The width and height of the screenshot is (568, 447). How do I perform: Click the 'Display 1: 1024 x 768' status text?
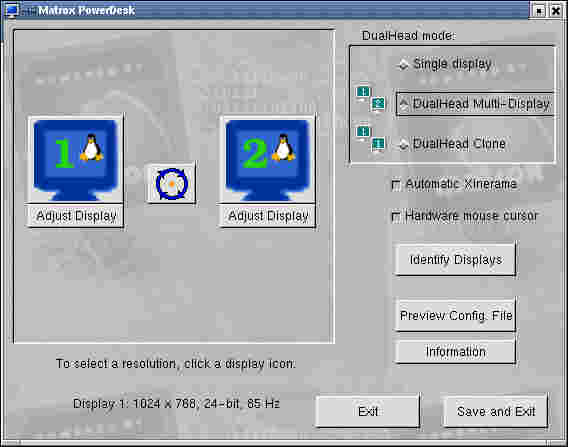[x=176, y=404]
